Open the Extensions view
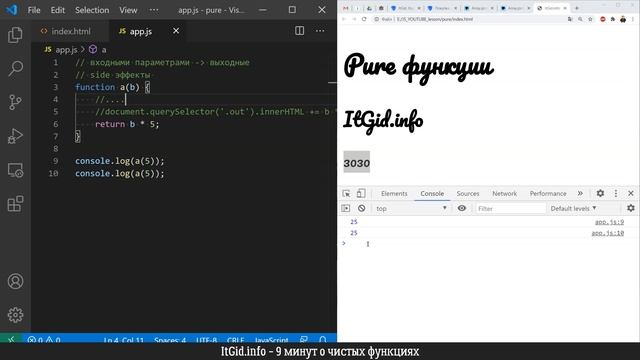The height and width of the screenshot is (360, 640). 15,204
